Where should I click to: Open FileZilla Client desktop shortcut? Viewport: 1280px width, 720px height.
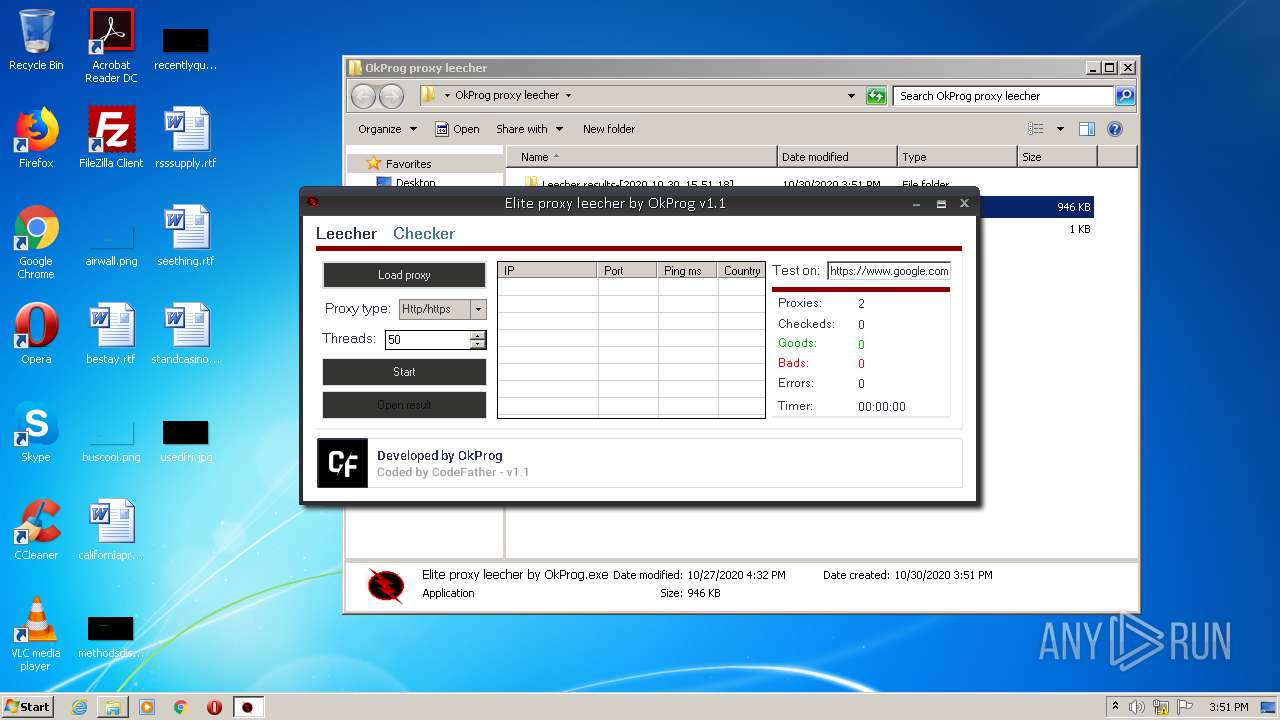coord(111,138)
